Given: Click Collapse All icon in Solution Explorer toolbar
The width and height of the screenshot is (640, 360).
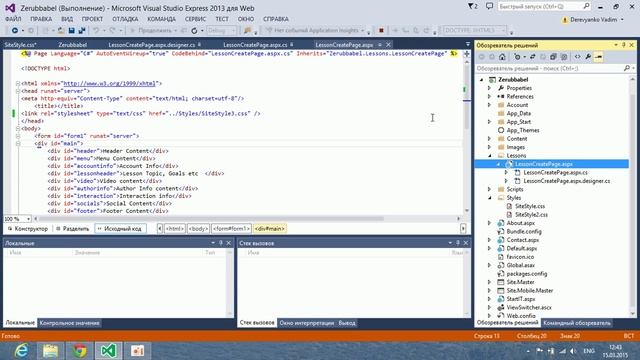Looking at the screenshot, I should click(553, 57).
